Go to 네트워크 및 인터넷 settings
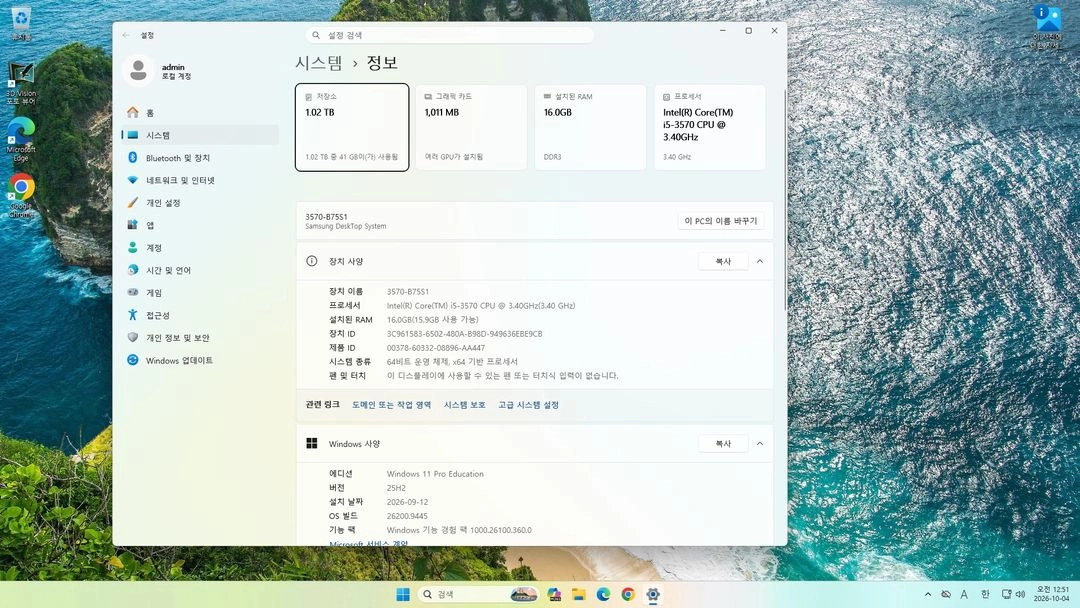Viewport: 1080px width, 608px height. tap(200, 180)
